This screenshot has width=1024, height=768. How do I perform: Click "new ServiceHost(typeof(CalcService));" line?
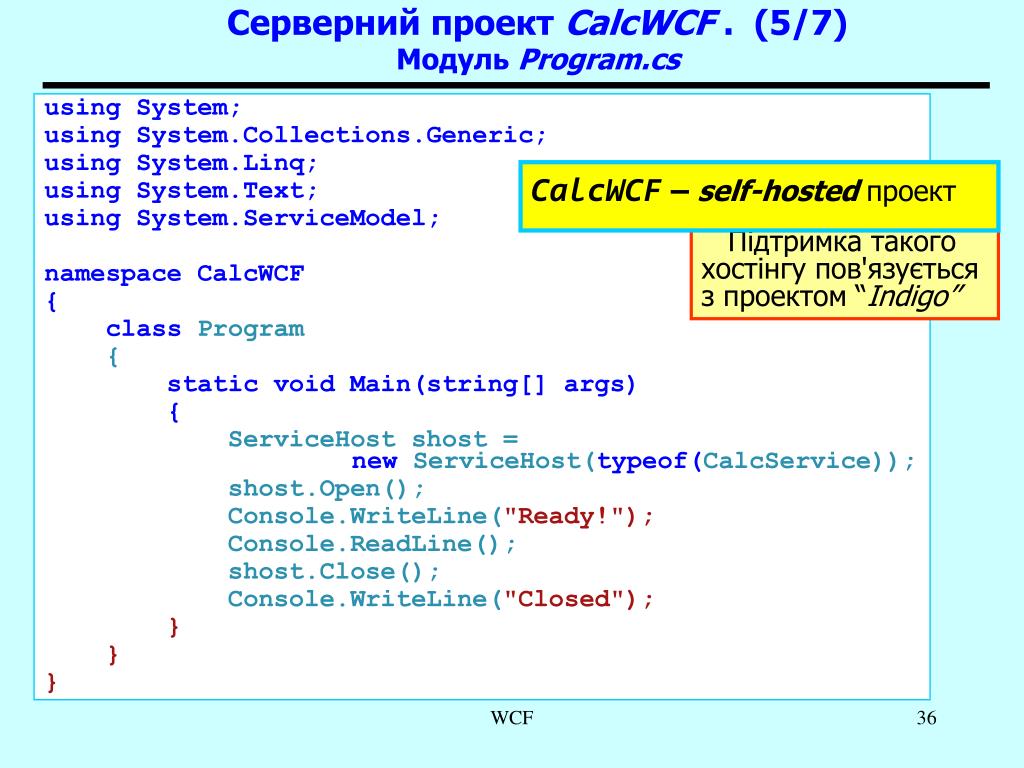(x=633, y=461)
